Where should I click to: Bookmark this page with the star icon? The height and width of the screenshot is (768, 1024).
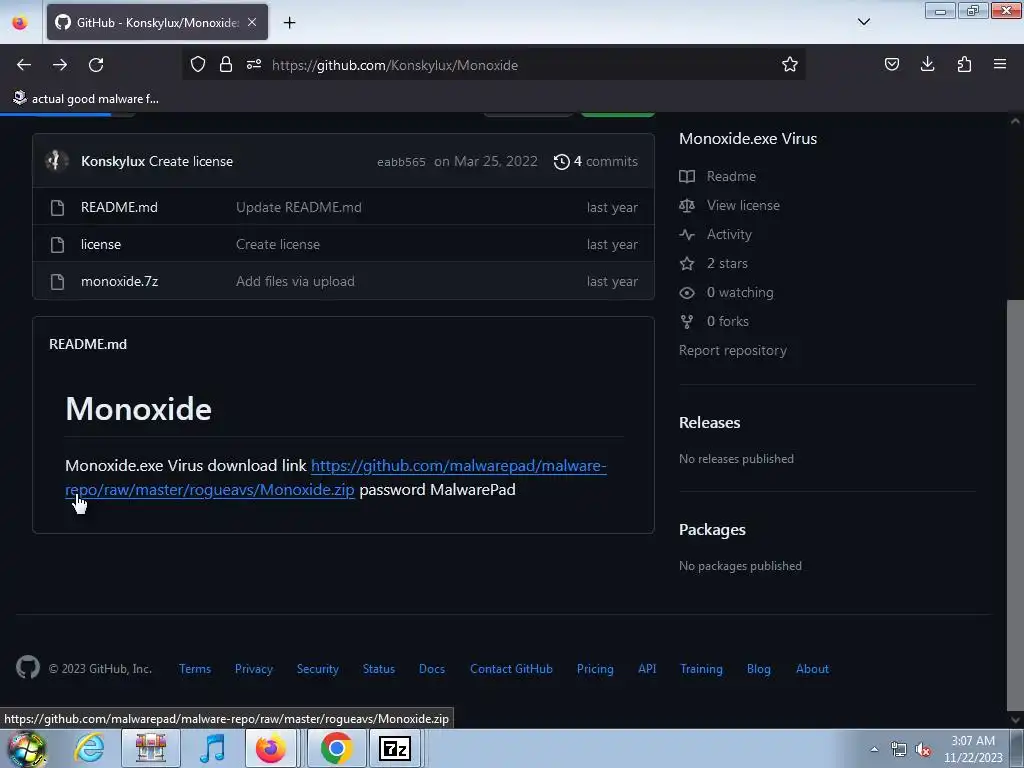pyautogui.click(x=790, y=64)
